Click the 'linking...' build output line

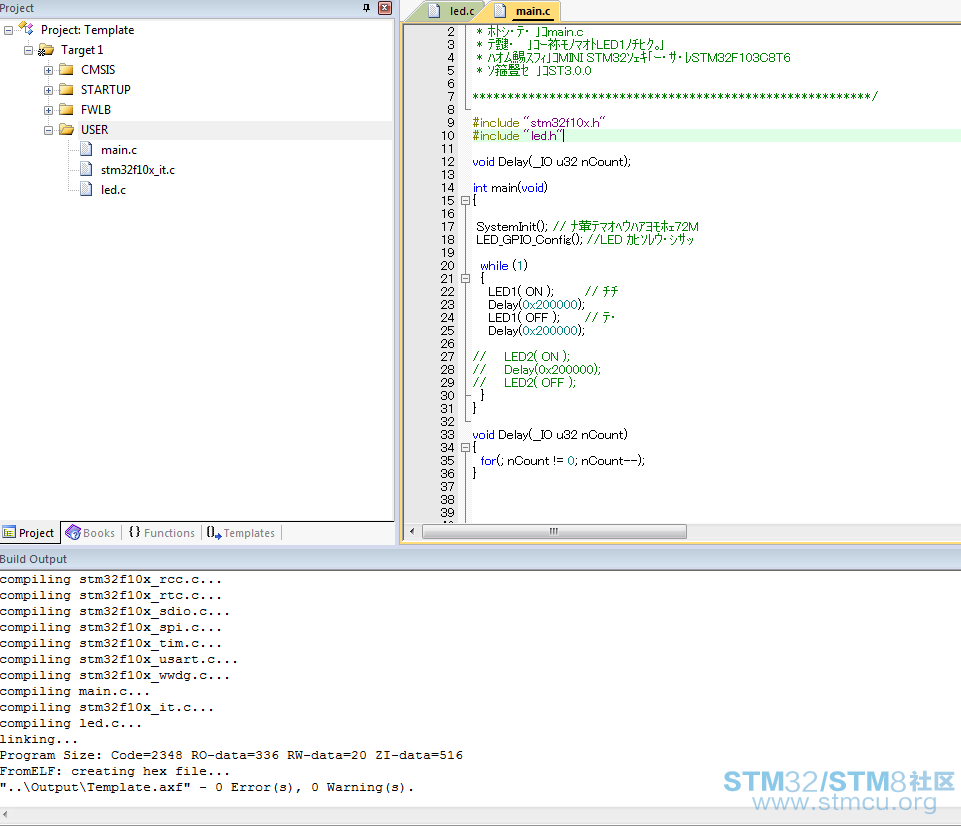click(x=39, y=739)
